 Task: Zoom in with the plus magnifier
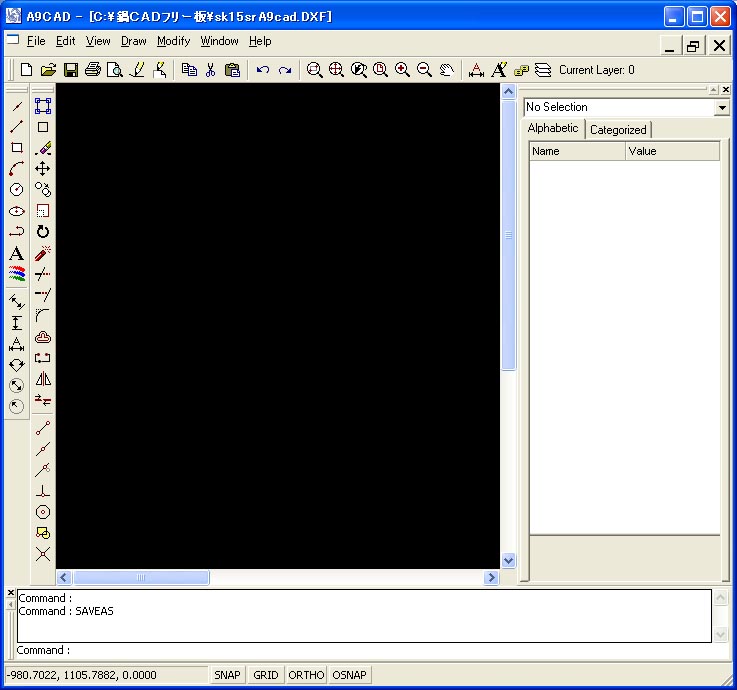click(x=402, y=70)
